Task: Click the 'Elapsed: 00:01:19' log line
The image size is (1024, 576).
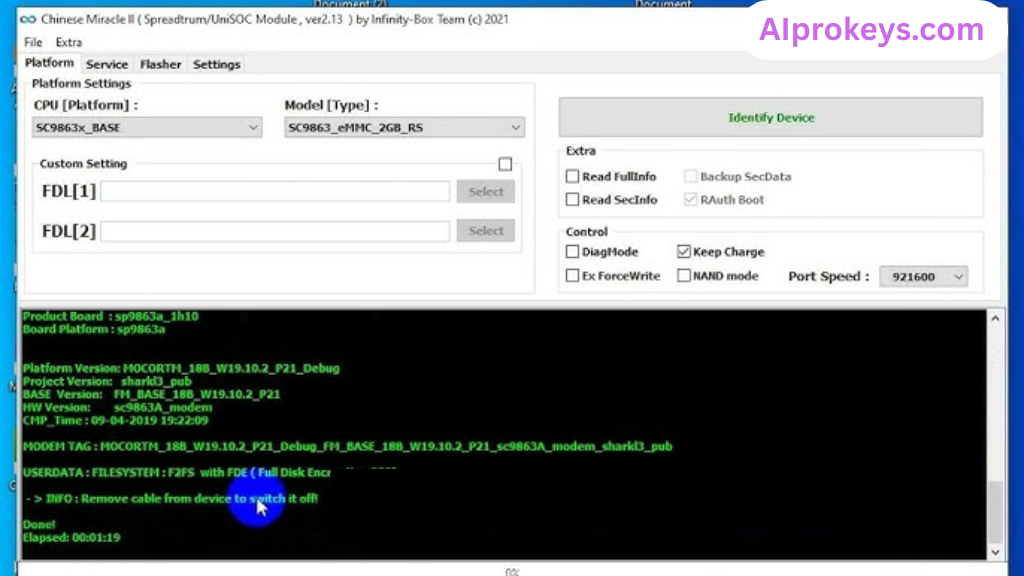Action: pyautogui.click(x=71, y=537)
